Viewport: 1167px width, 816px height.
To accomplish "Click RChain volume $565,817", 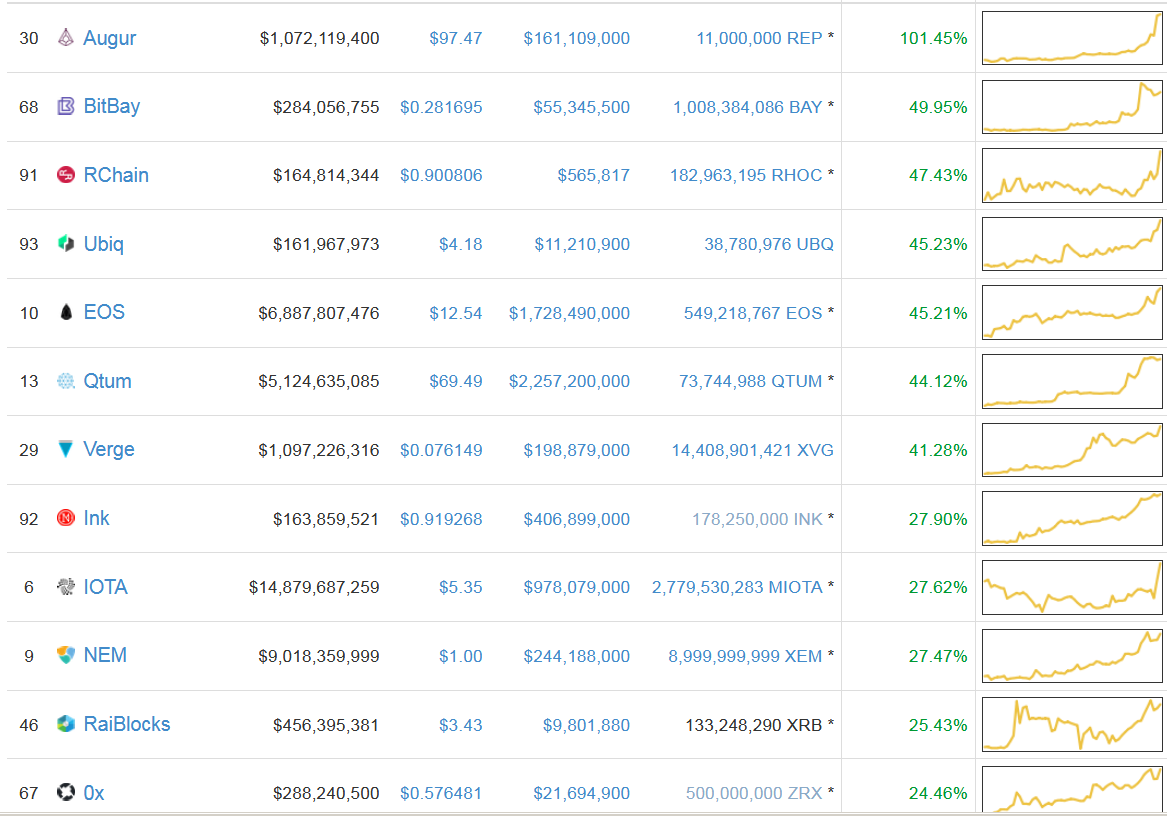I will [x=594, y=176].
